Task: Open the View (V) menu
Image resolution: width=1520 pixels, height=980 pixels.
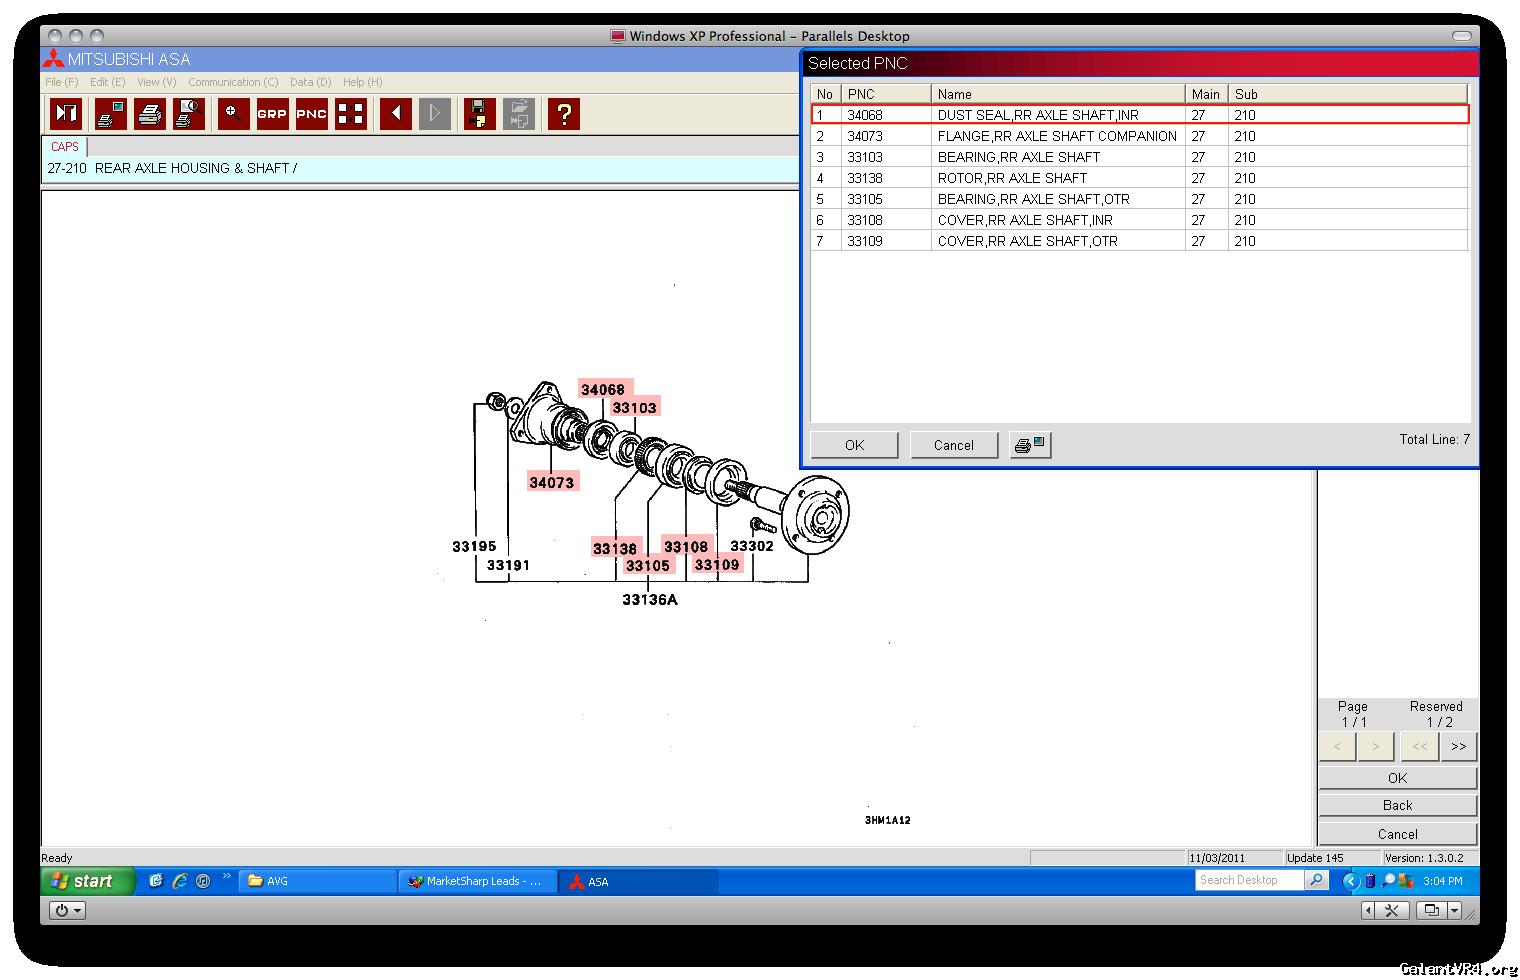Action: (x=156, y=82)
